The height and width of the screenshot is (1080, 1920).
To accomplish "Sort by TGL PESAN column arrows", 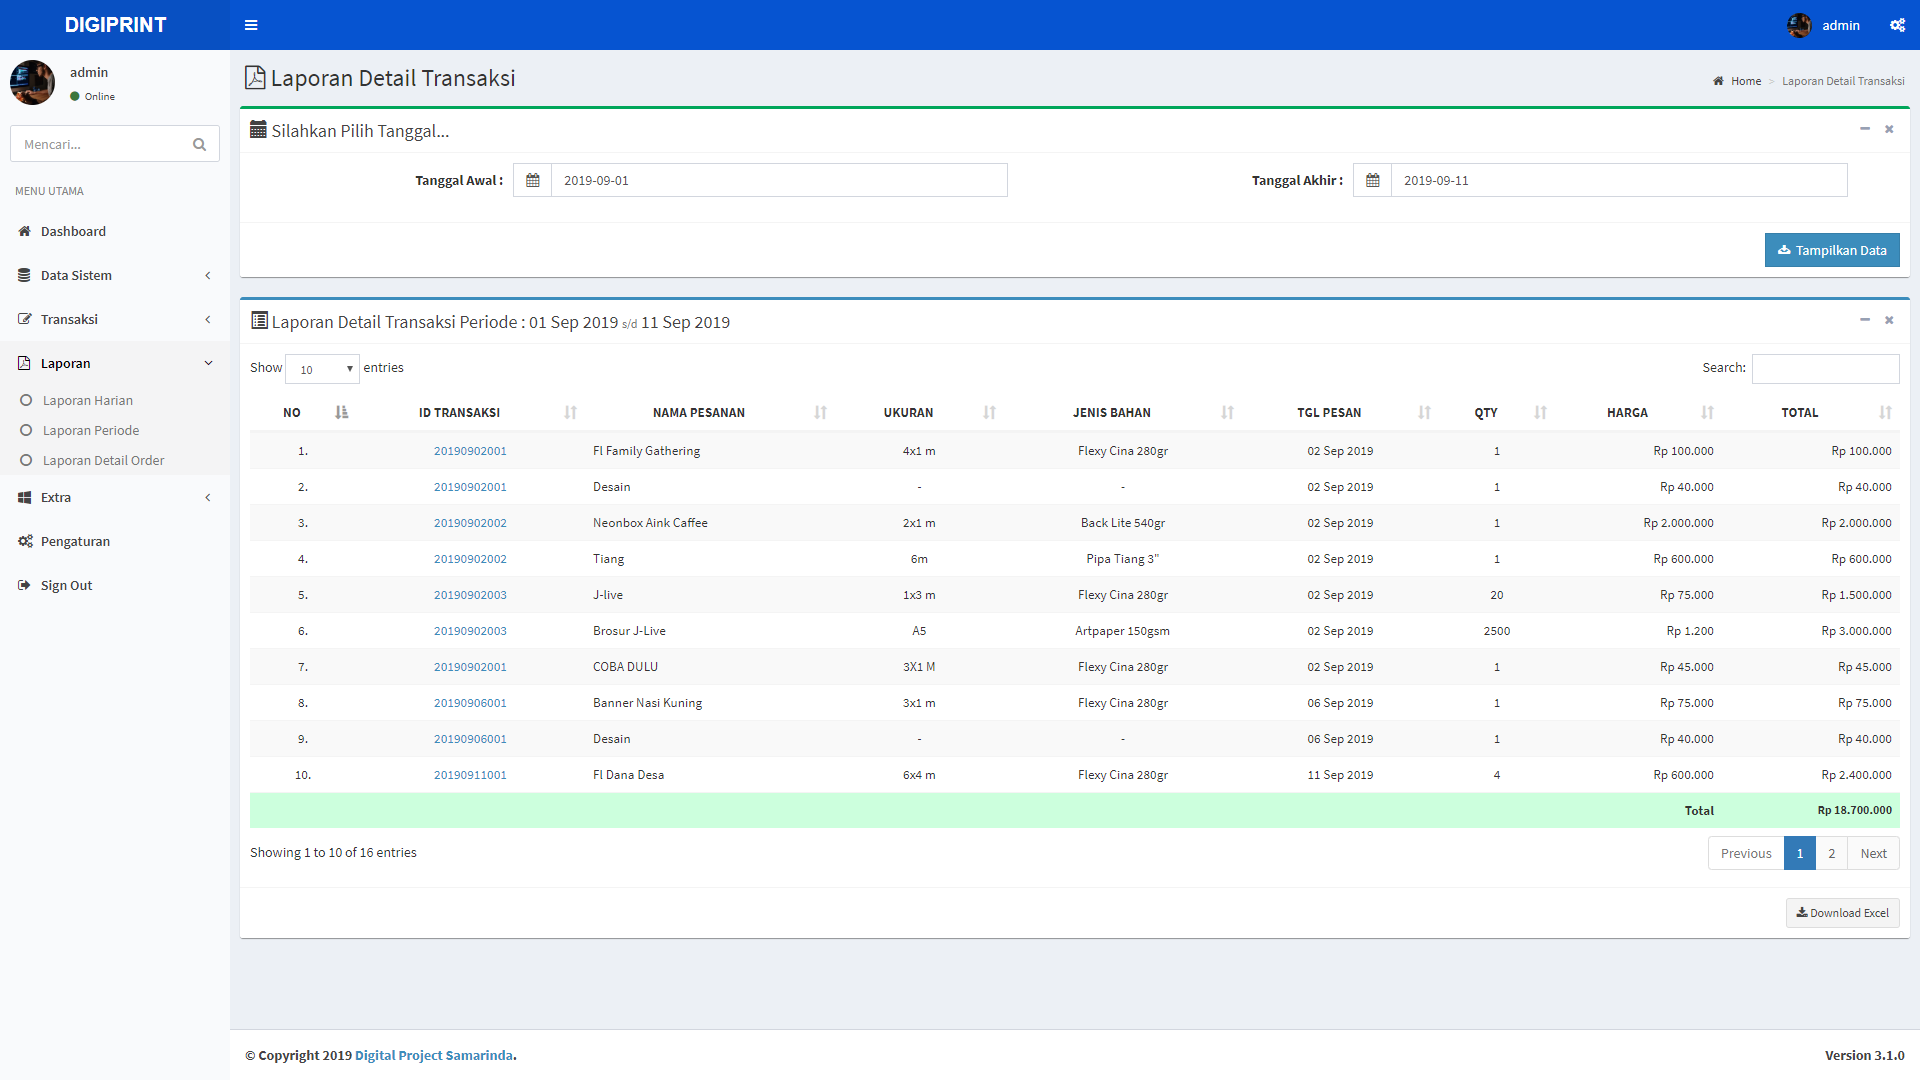I will pos(1424,412).
